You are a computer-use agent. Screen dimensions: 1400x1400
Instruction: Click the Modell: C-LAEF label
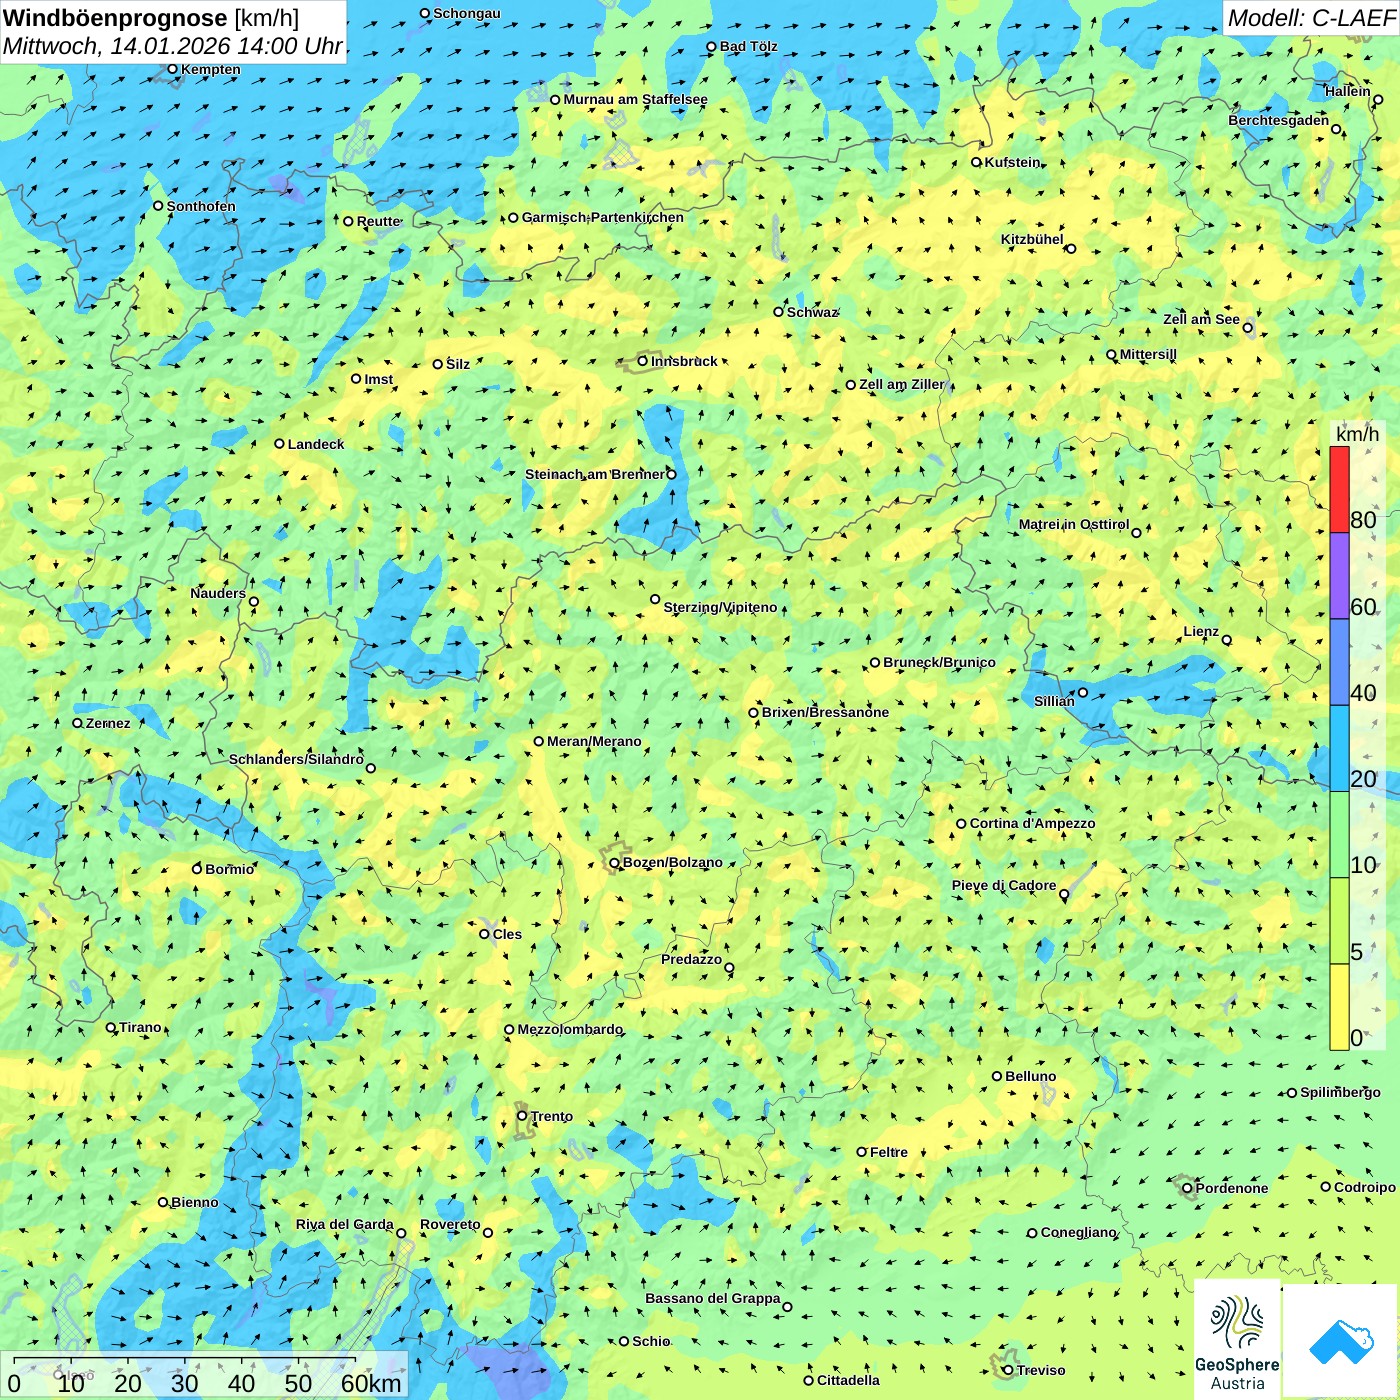click(1311, 18)
